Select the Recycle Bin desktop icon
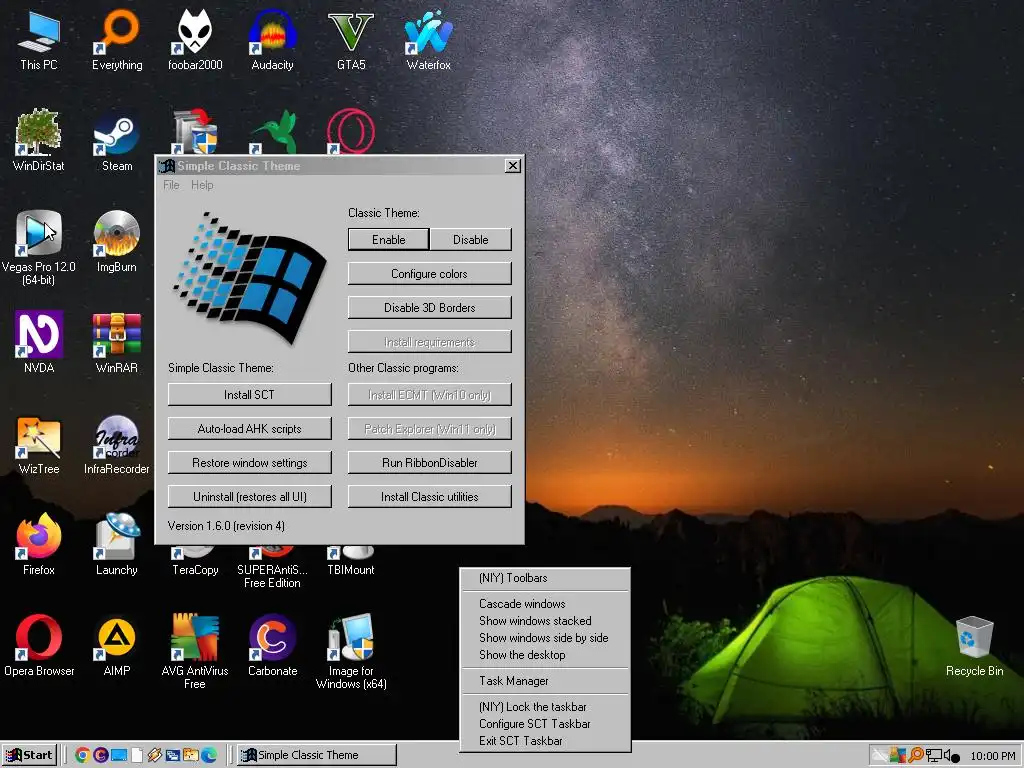The height and width of the screenshot is (768, 1024). pos(974,647)
